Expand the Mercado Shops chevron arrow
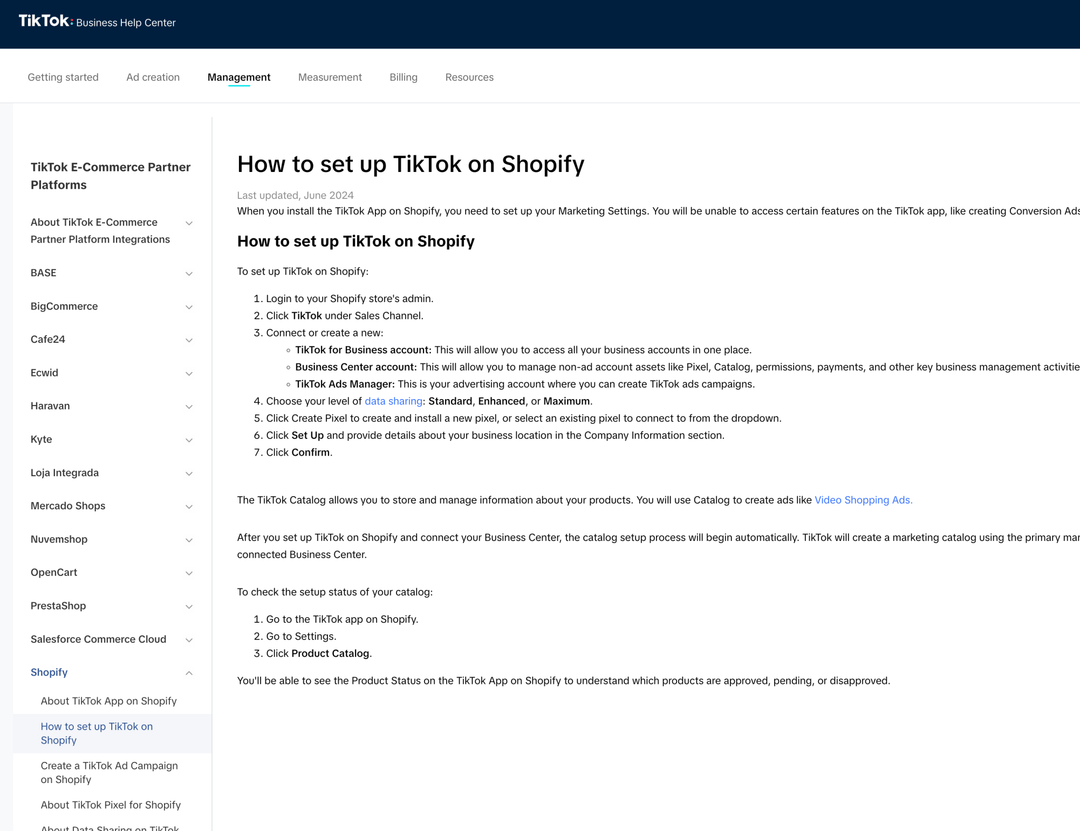Image resolution: width=1080 pixels, height=831 pixels. (x=189, y=507)
